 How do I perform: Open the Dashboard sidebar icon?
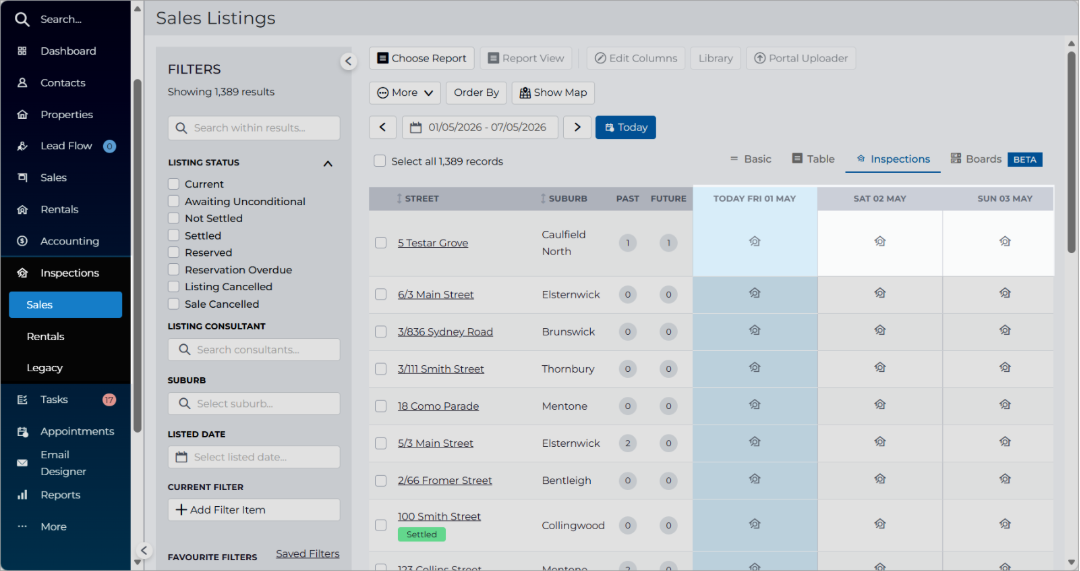(x=22, y=51)
